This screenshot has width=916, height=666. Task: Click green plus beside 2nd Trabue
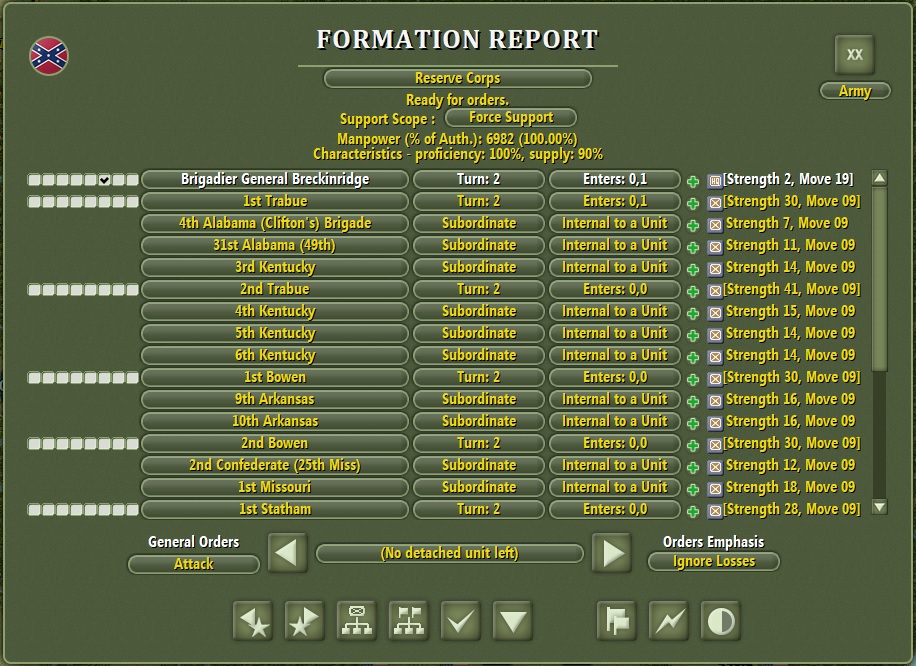(693, 292)
